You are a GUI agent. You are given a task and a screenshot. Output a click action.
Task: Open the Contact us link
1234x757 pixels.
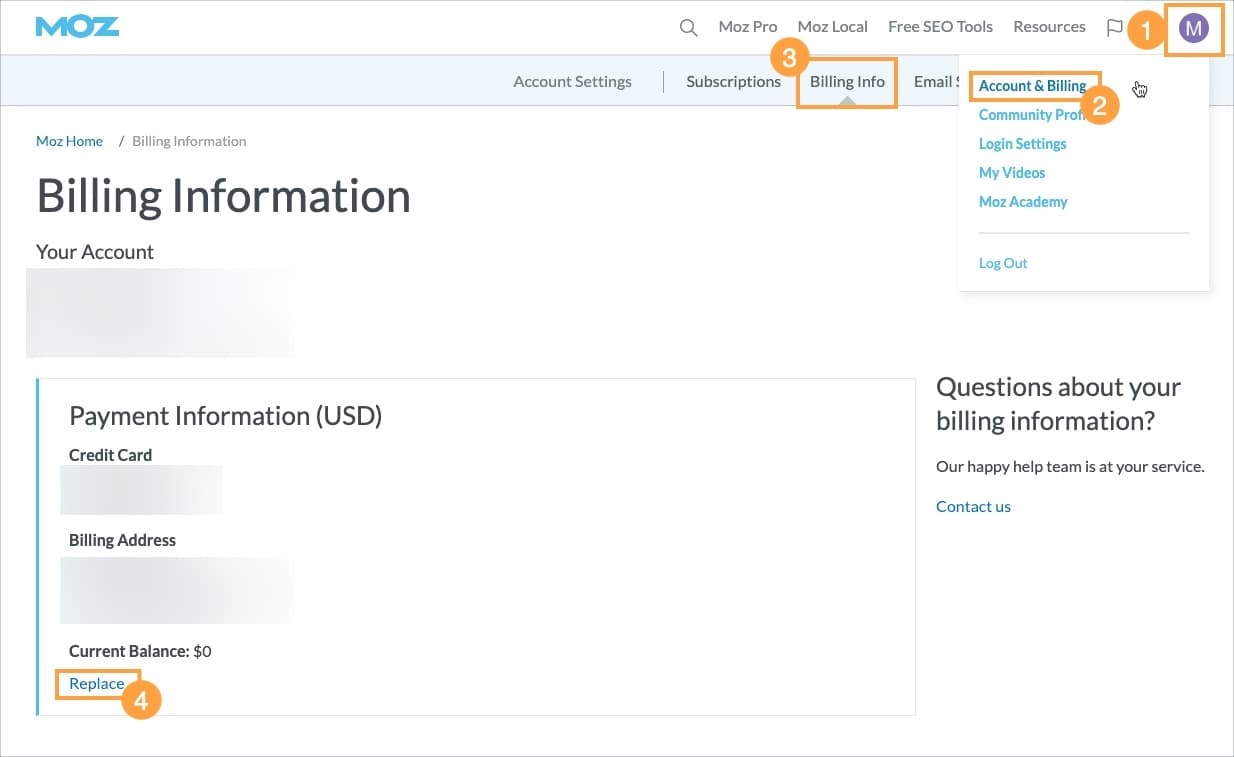click(x=972, y=506)
